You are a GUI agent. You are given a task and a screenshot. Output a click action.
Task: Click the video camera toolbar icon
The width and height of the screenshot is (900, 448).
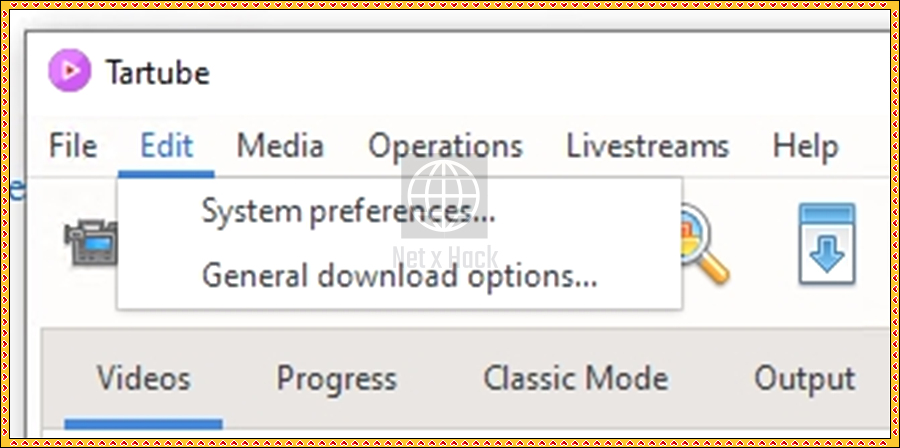tap(91, 243)
